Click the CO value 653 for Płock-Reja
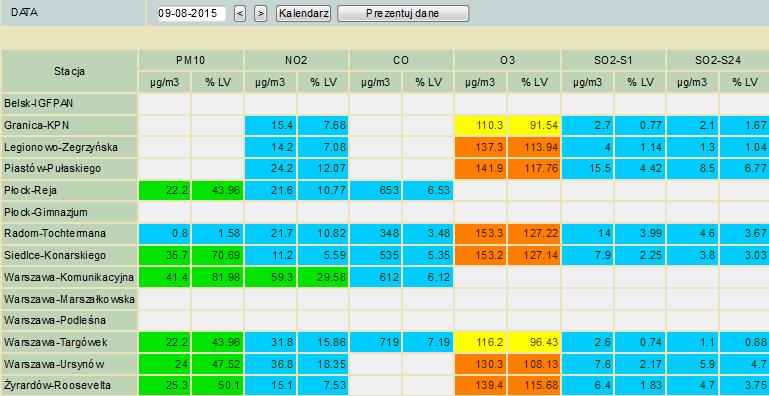 [376, 190]
